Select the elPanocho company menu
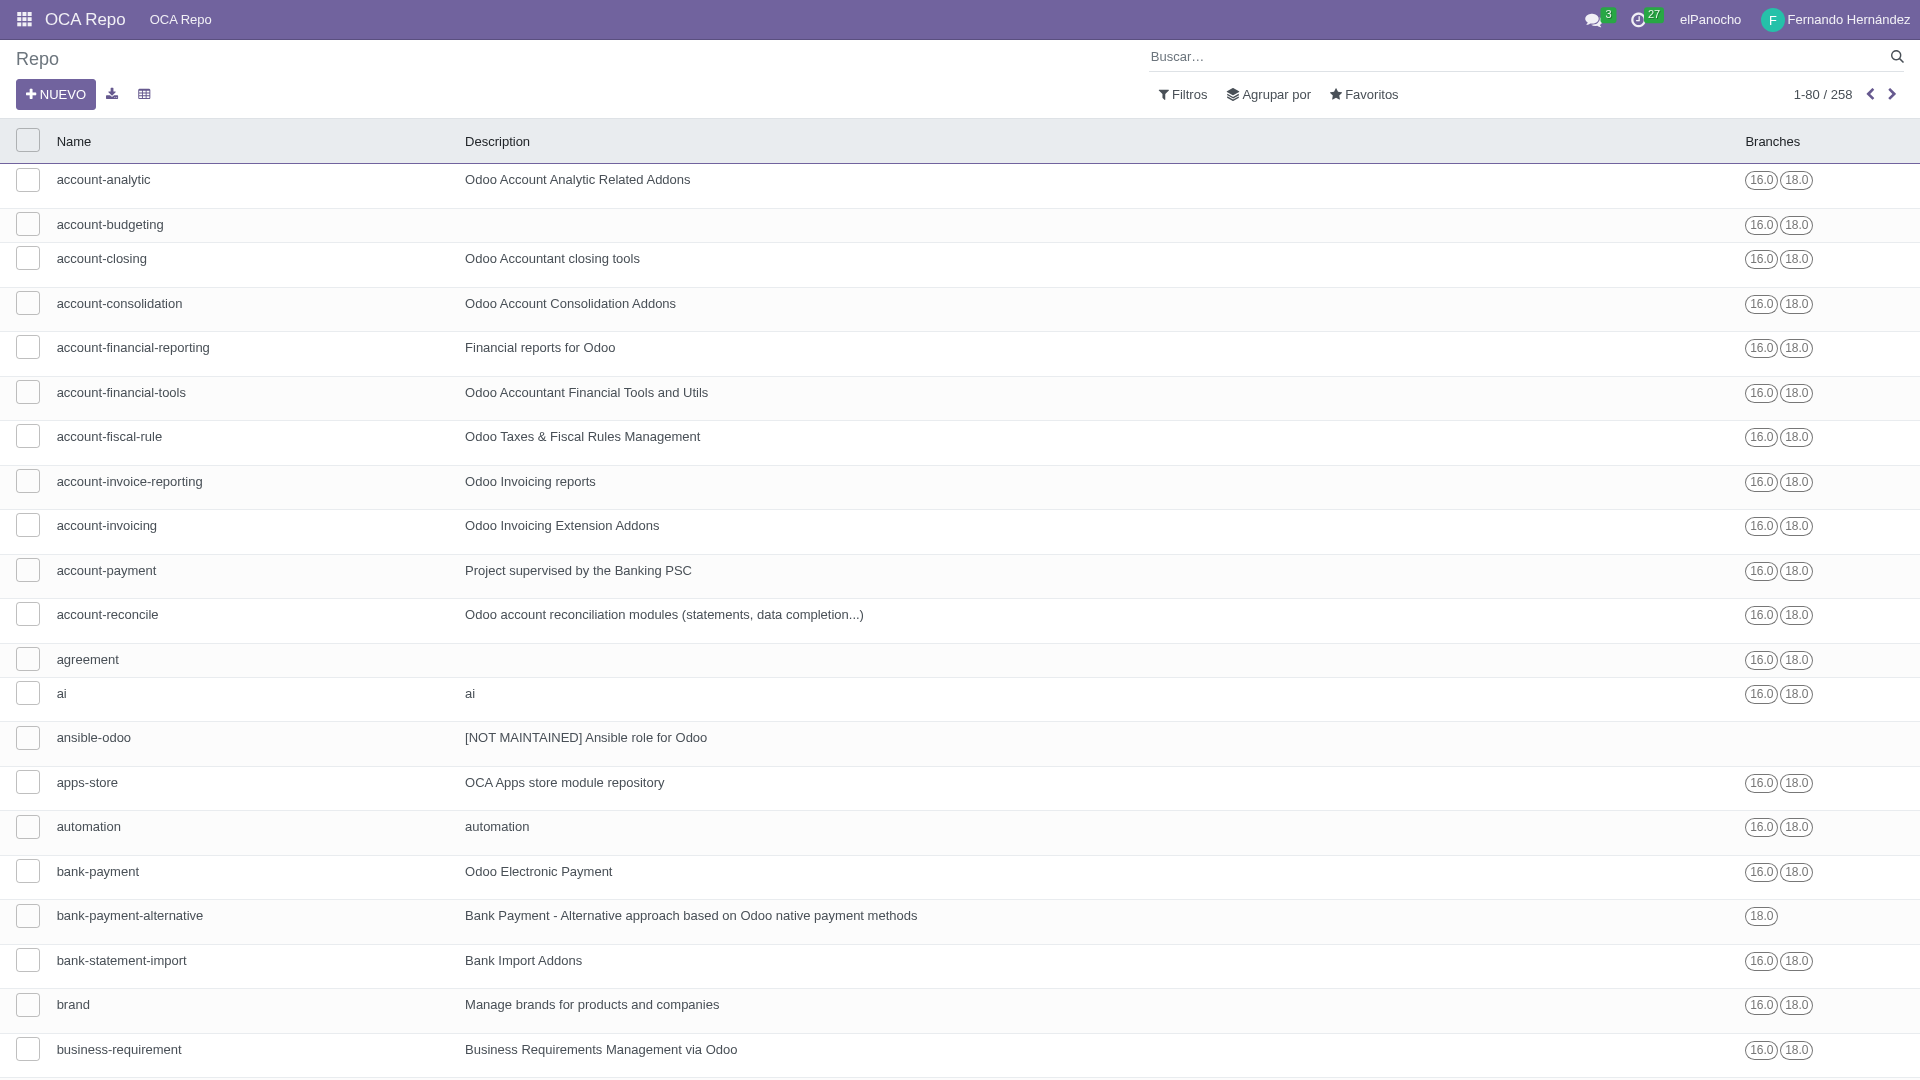The width and height of the screenshot is (1920, 1080). pyautogui.click(x=1710, y=19)
